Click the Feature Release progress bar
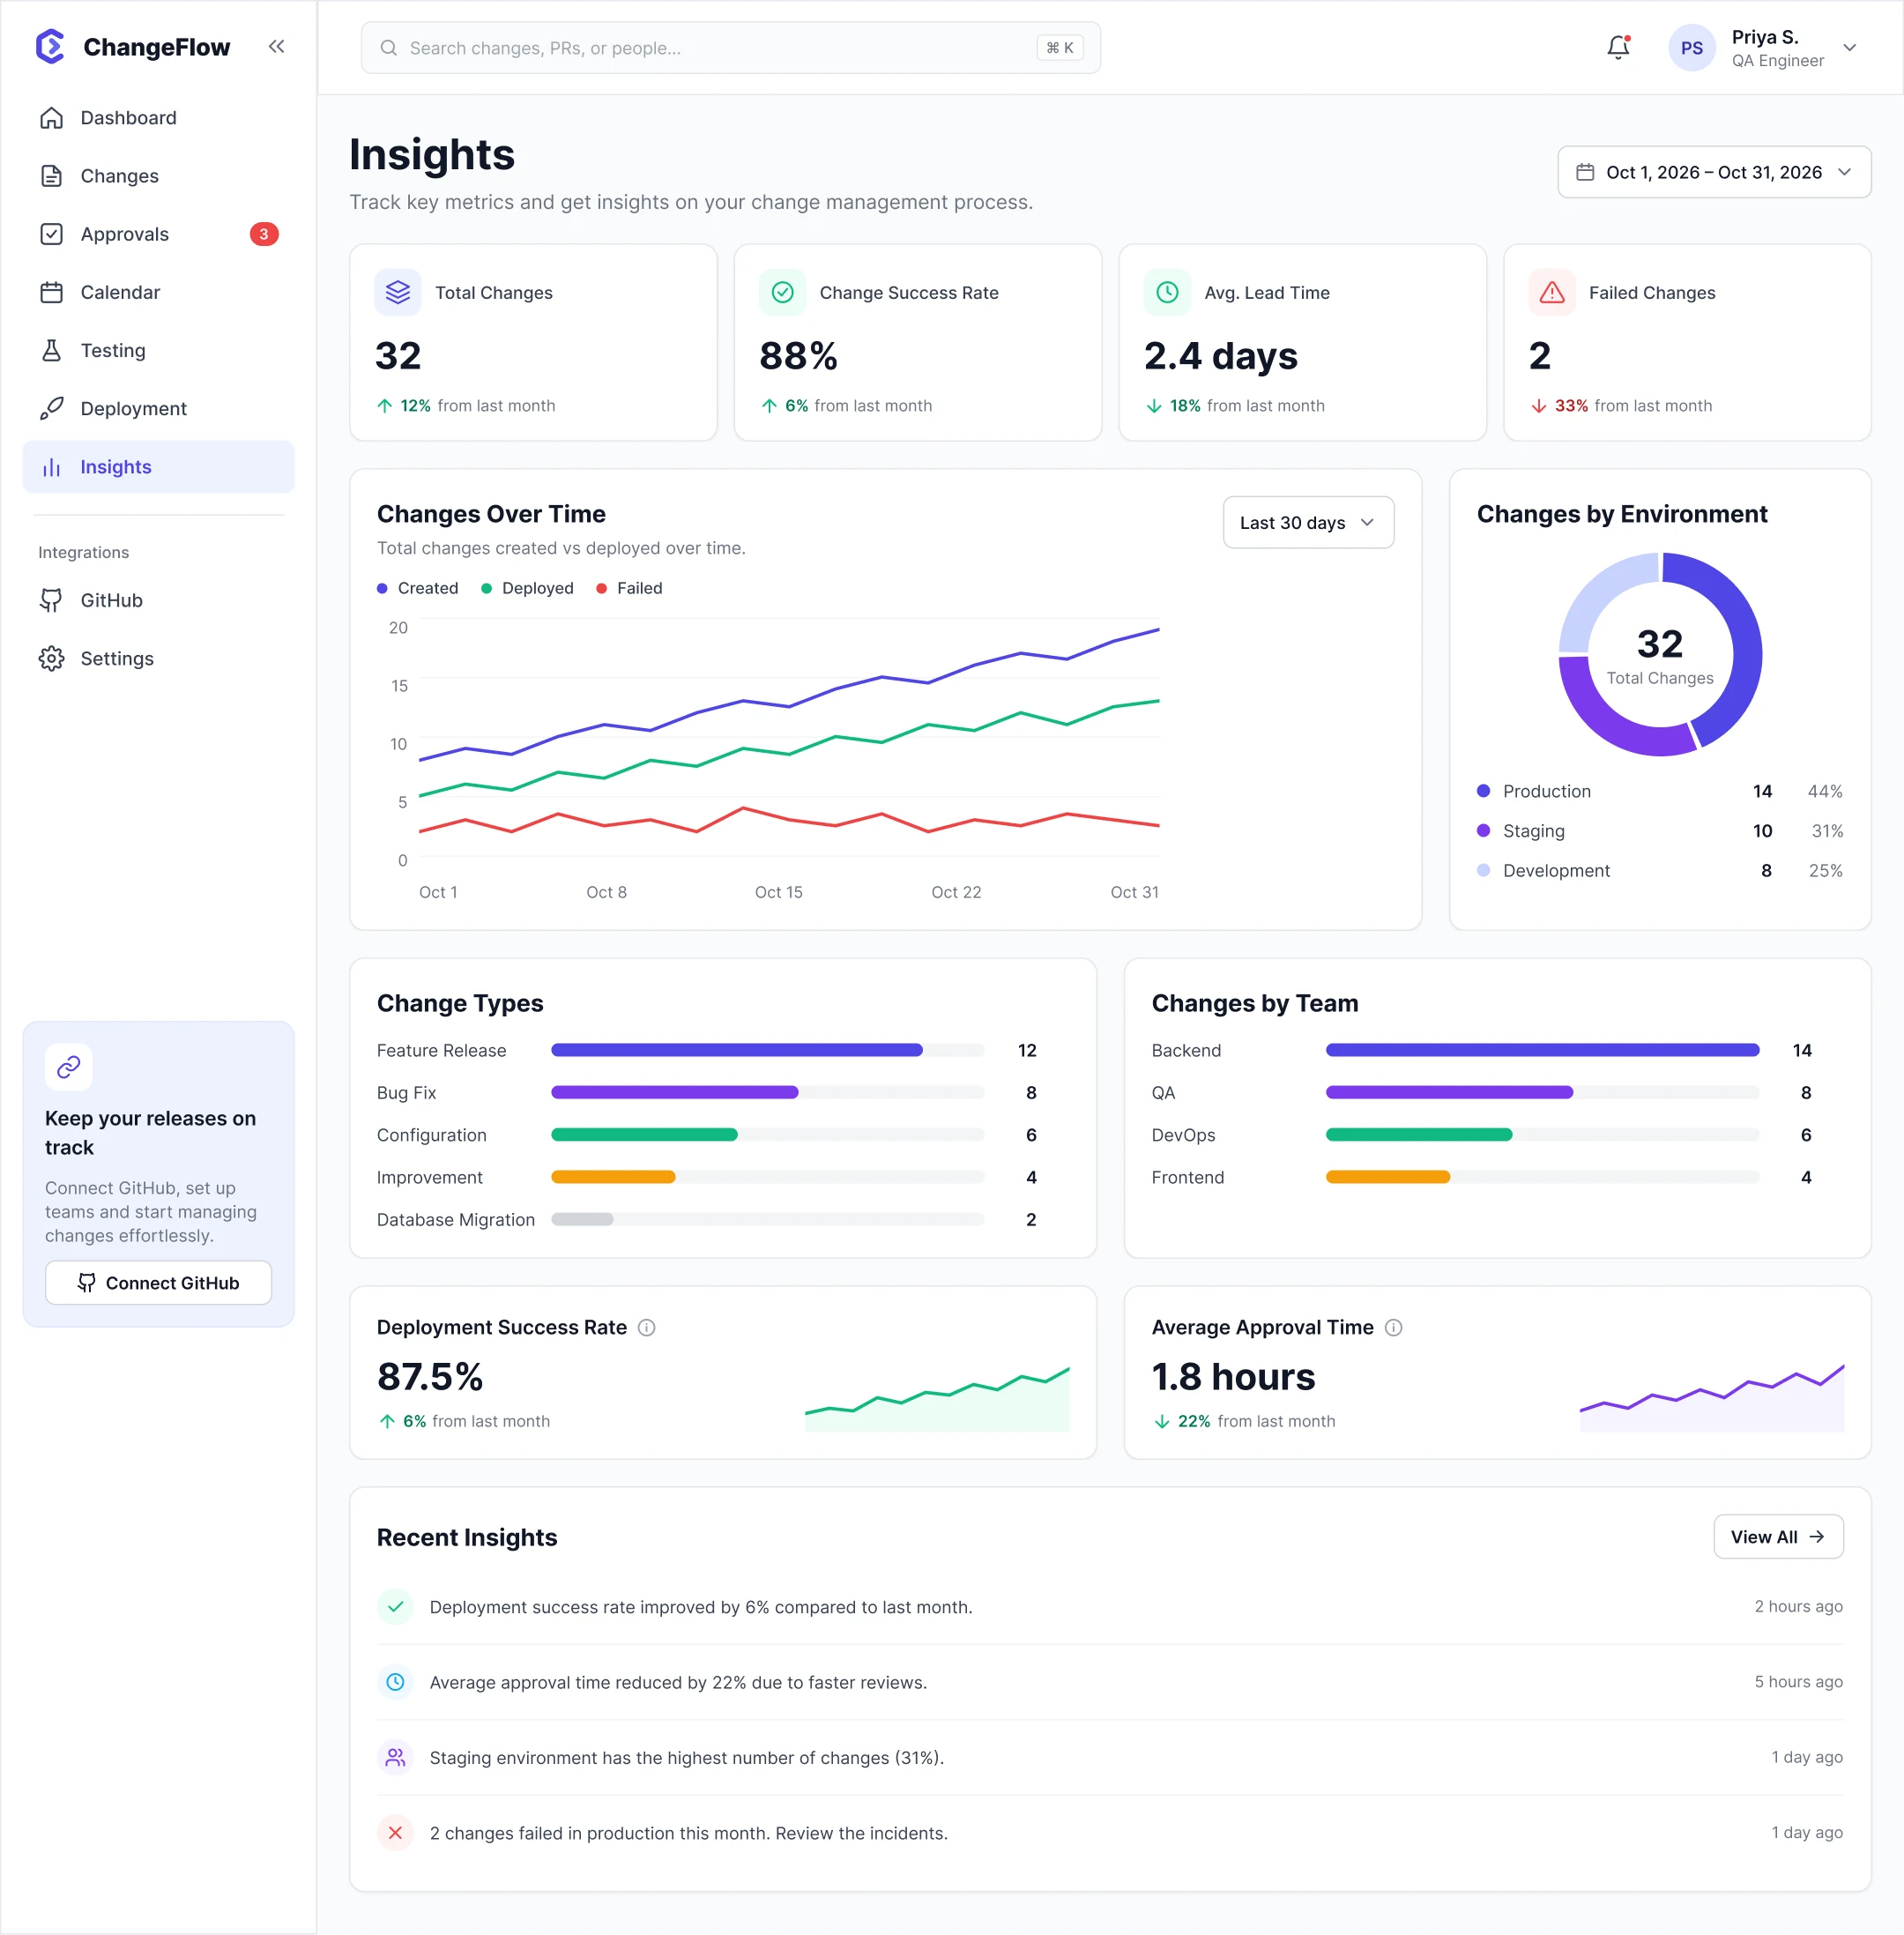Image resolution: width=1904 pixels, height=1935 pixels. (x=768, y=1050)
